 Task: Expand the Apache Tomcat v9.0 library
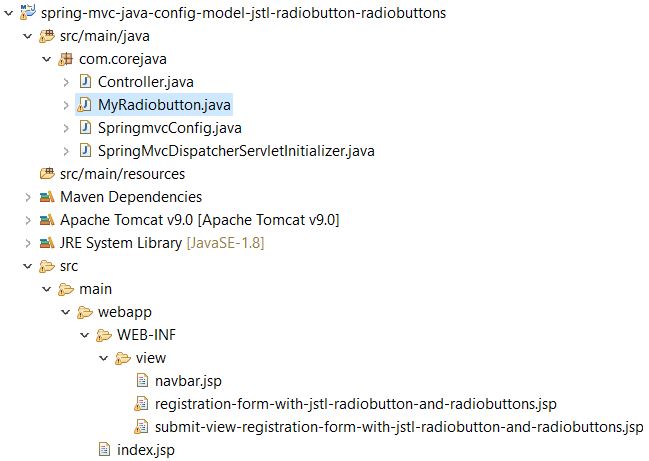[x=28, y=220]
